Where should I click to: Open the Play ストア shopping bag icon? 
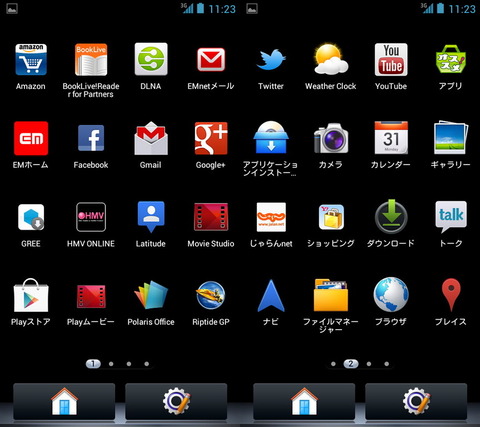tap(31, 295)
